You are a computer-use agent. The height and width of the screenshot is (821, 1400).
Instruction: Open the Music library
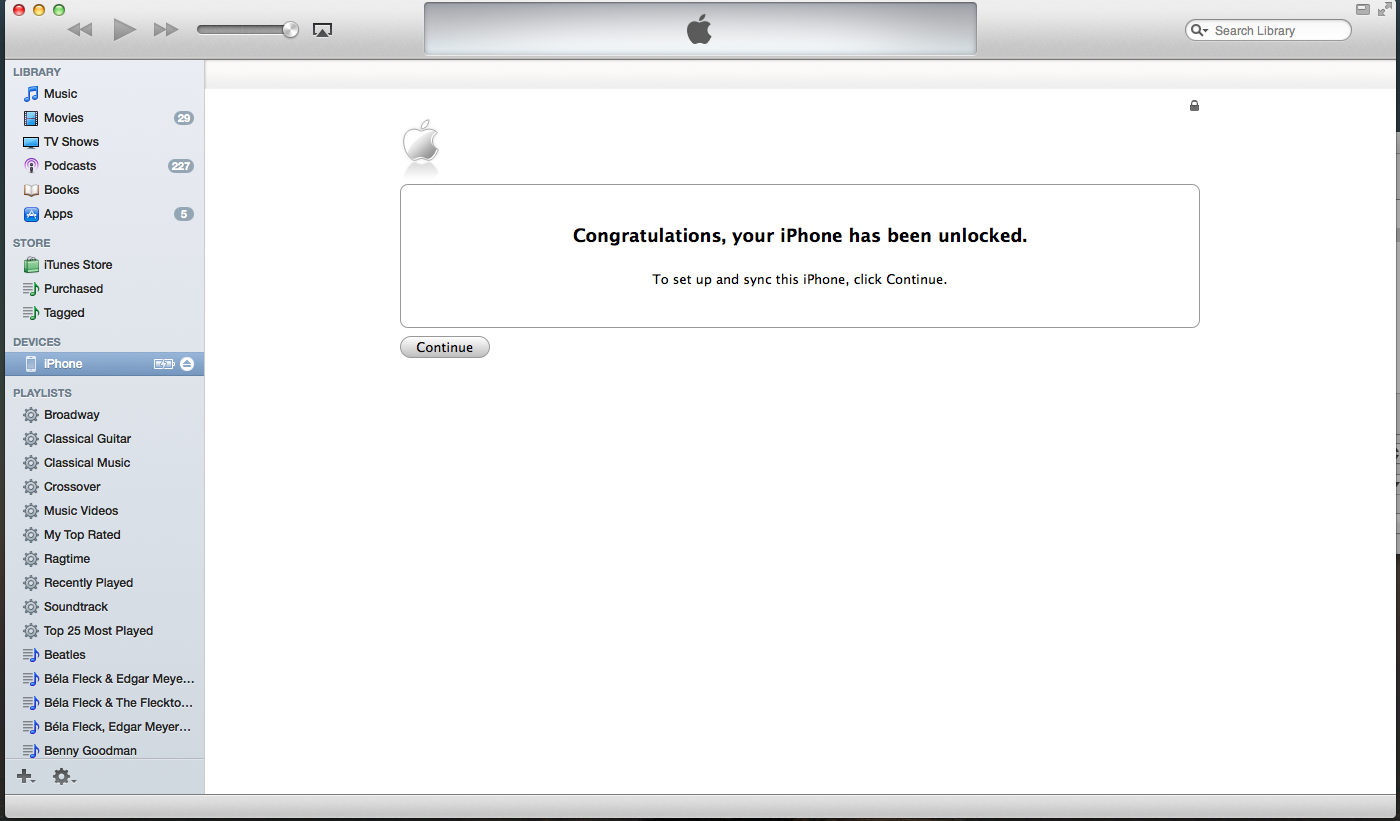point(103,94)
